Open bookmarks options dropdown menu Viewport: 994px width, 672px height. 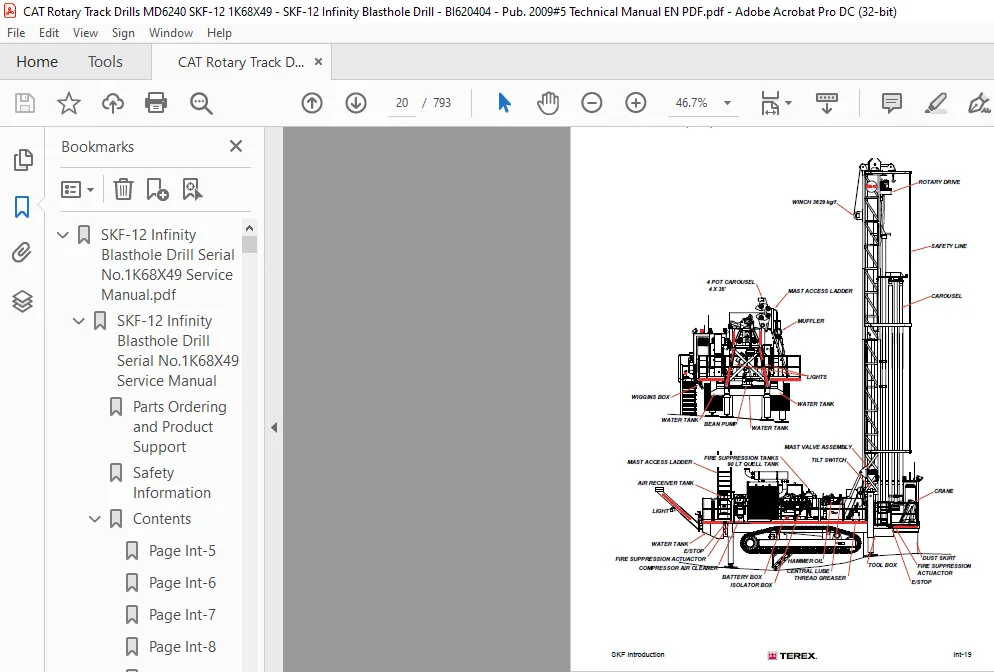click(77, 189)
